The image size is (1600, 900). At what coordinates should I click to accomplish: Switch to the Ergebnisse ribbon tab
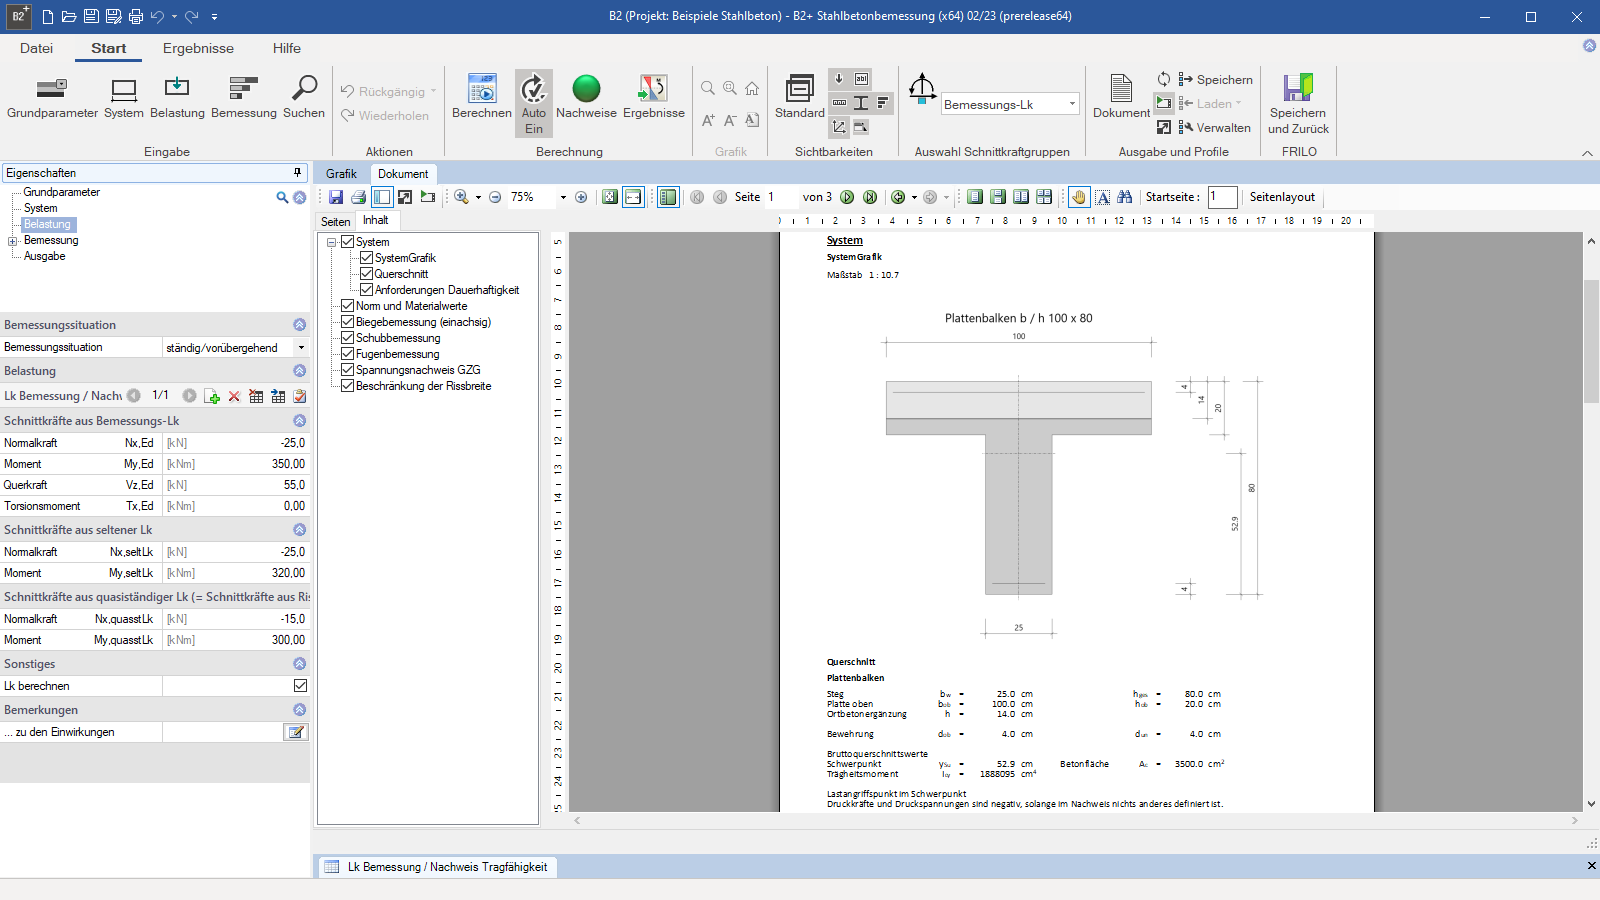pyautogui.click(x=198, y=48)
